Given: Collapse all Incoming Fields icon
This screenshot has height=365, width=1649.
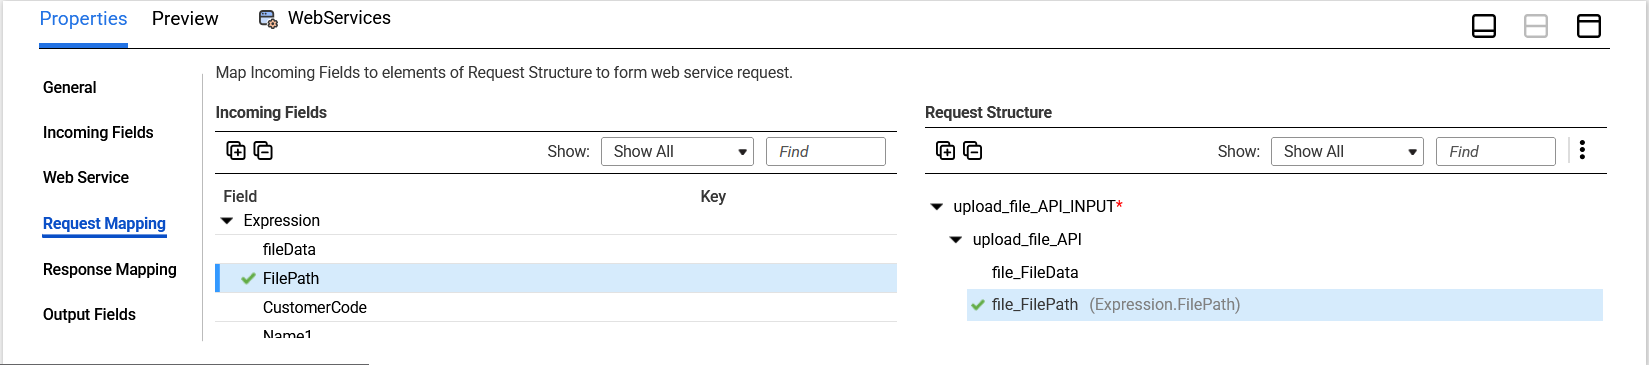Looking at the screenshot, I should (263, 151).
